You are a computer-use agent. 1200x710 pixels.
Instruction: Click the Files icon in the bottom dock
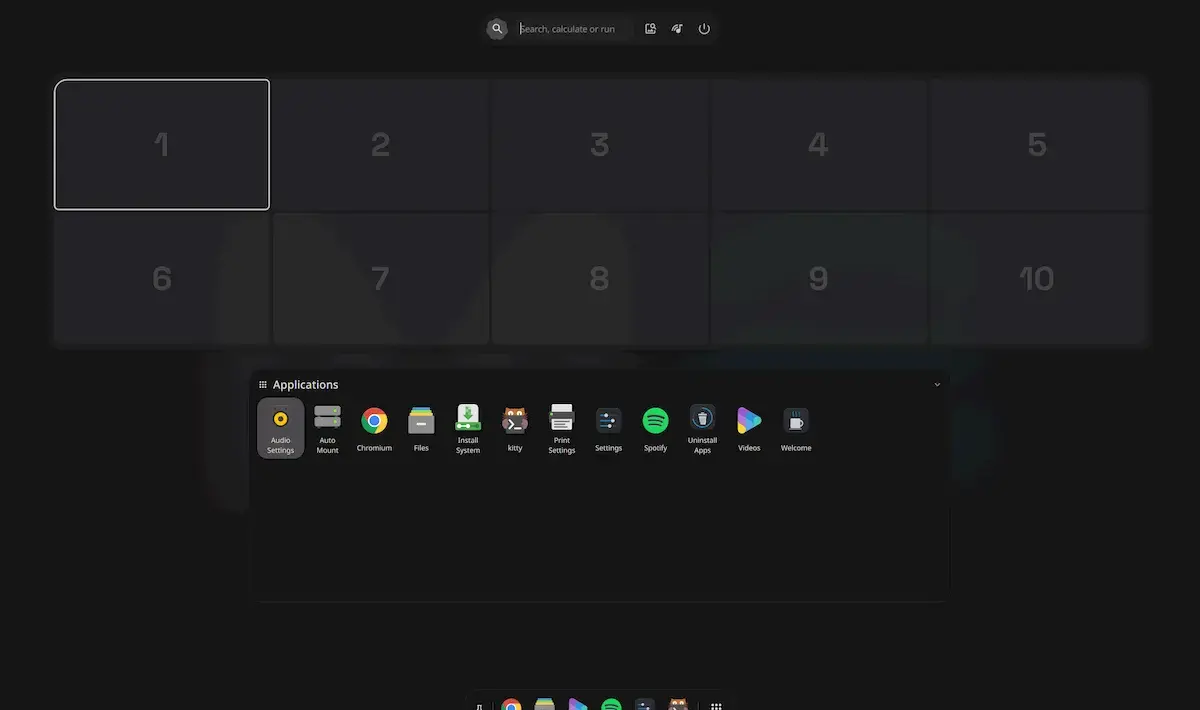click(544, 704)
